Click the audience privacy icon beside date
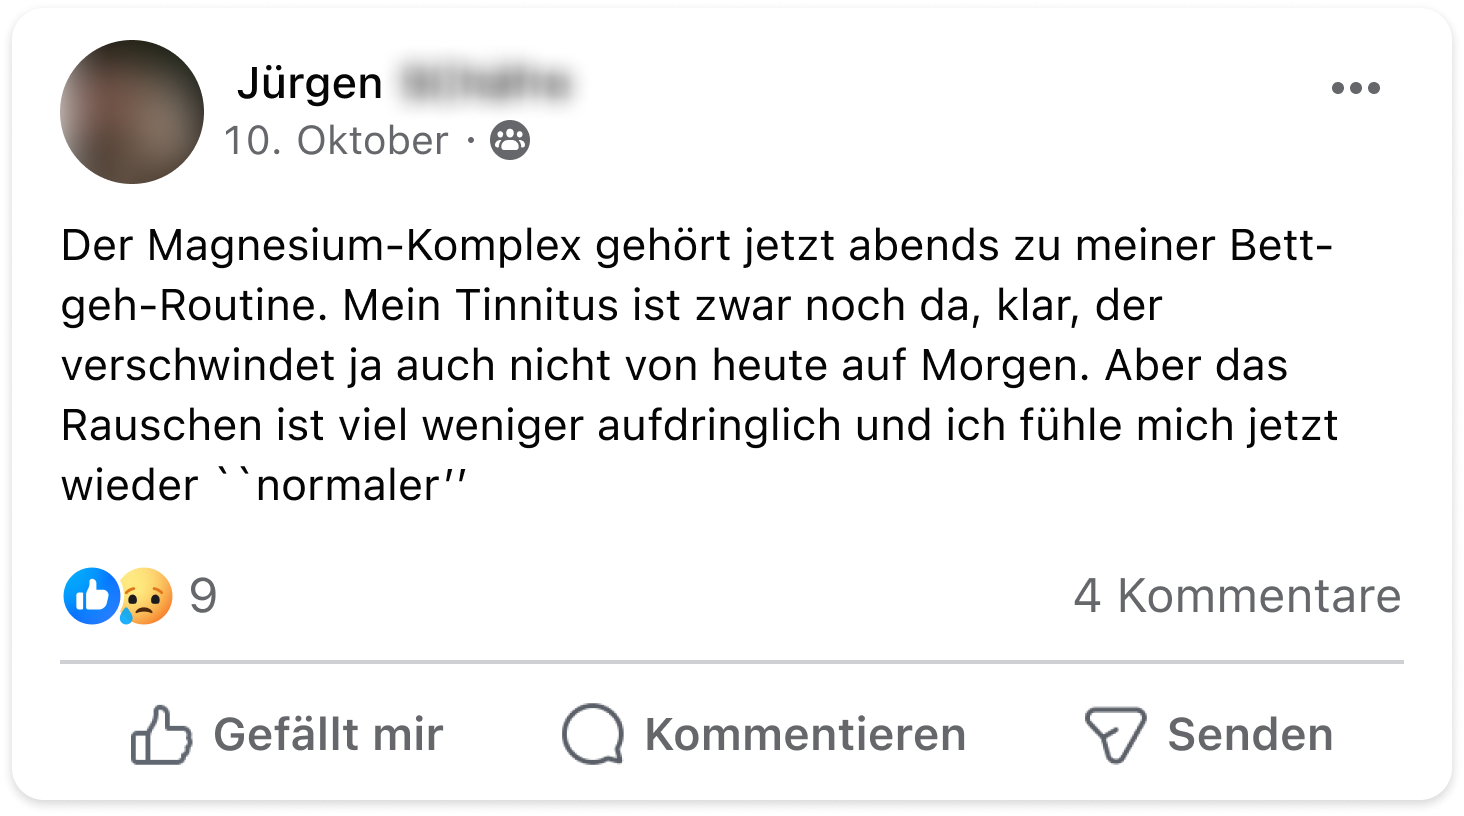The width and height of the screenshot is (1464, 816). (510, 141)
